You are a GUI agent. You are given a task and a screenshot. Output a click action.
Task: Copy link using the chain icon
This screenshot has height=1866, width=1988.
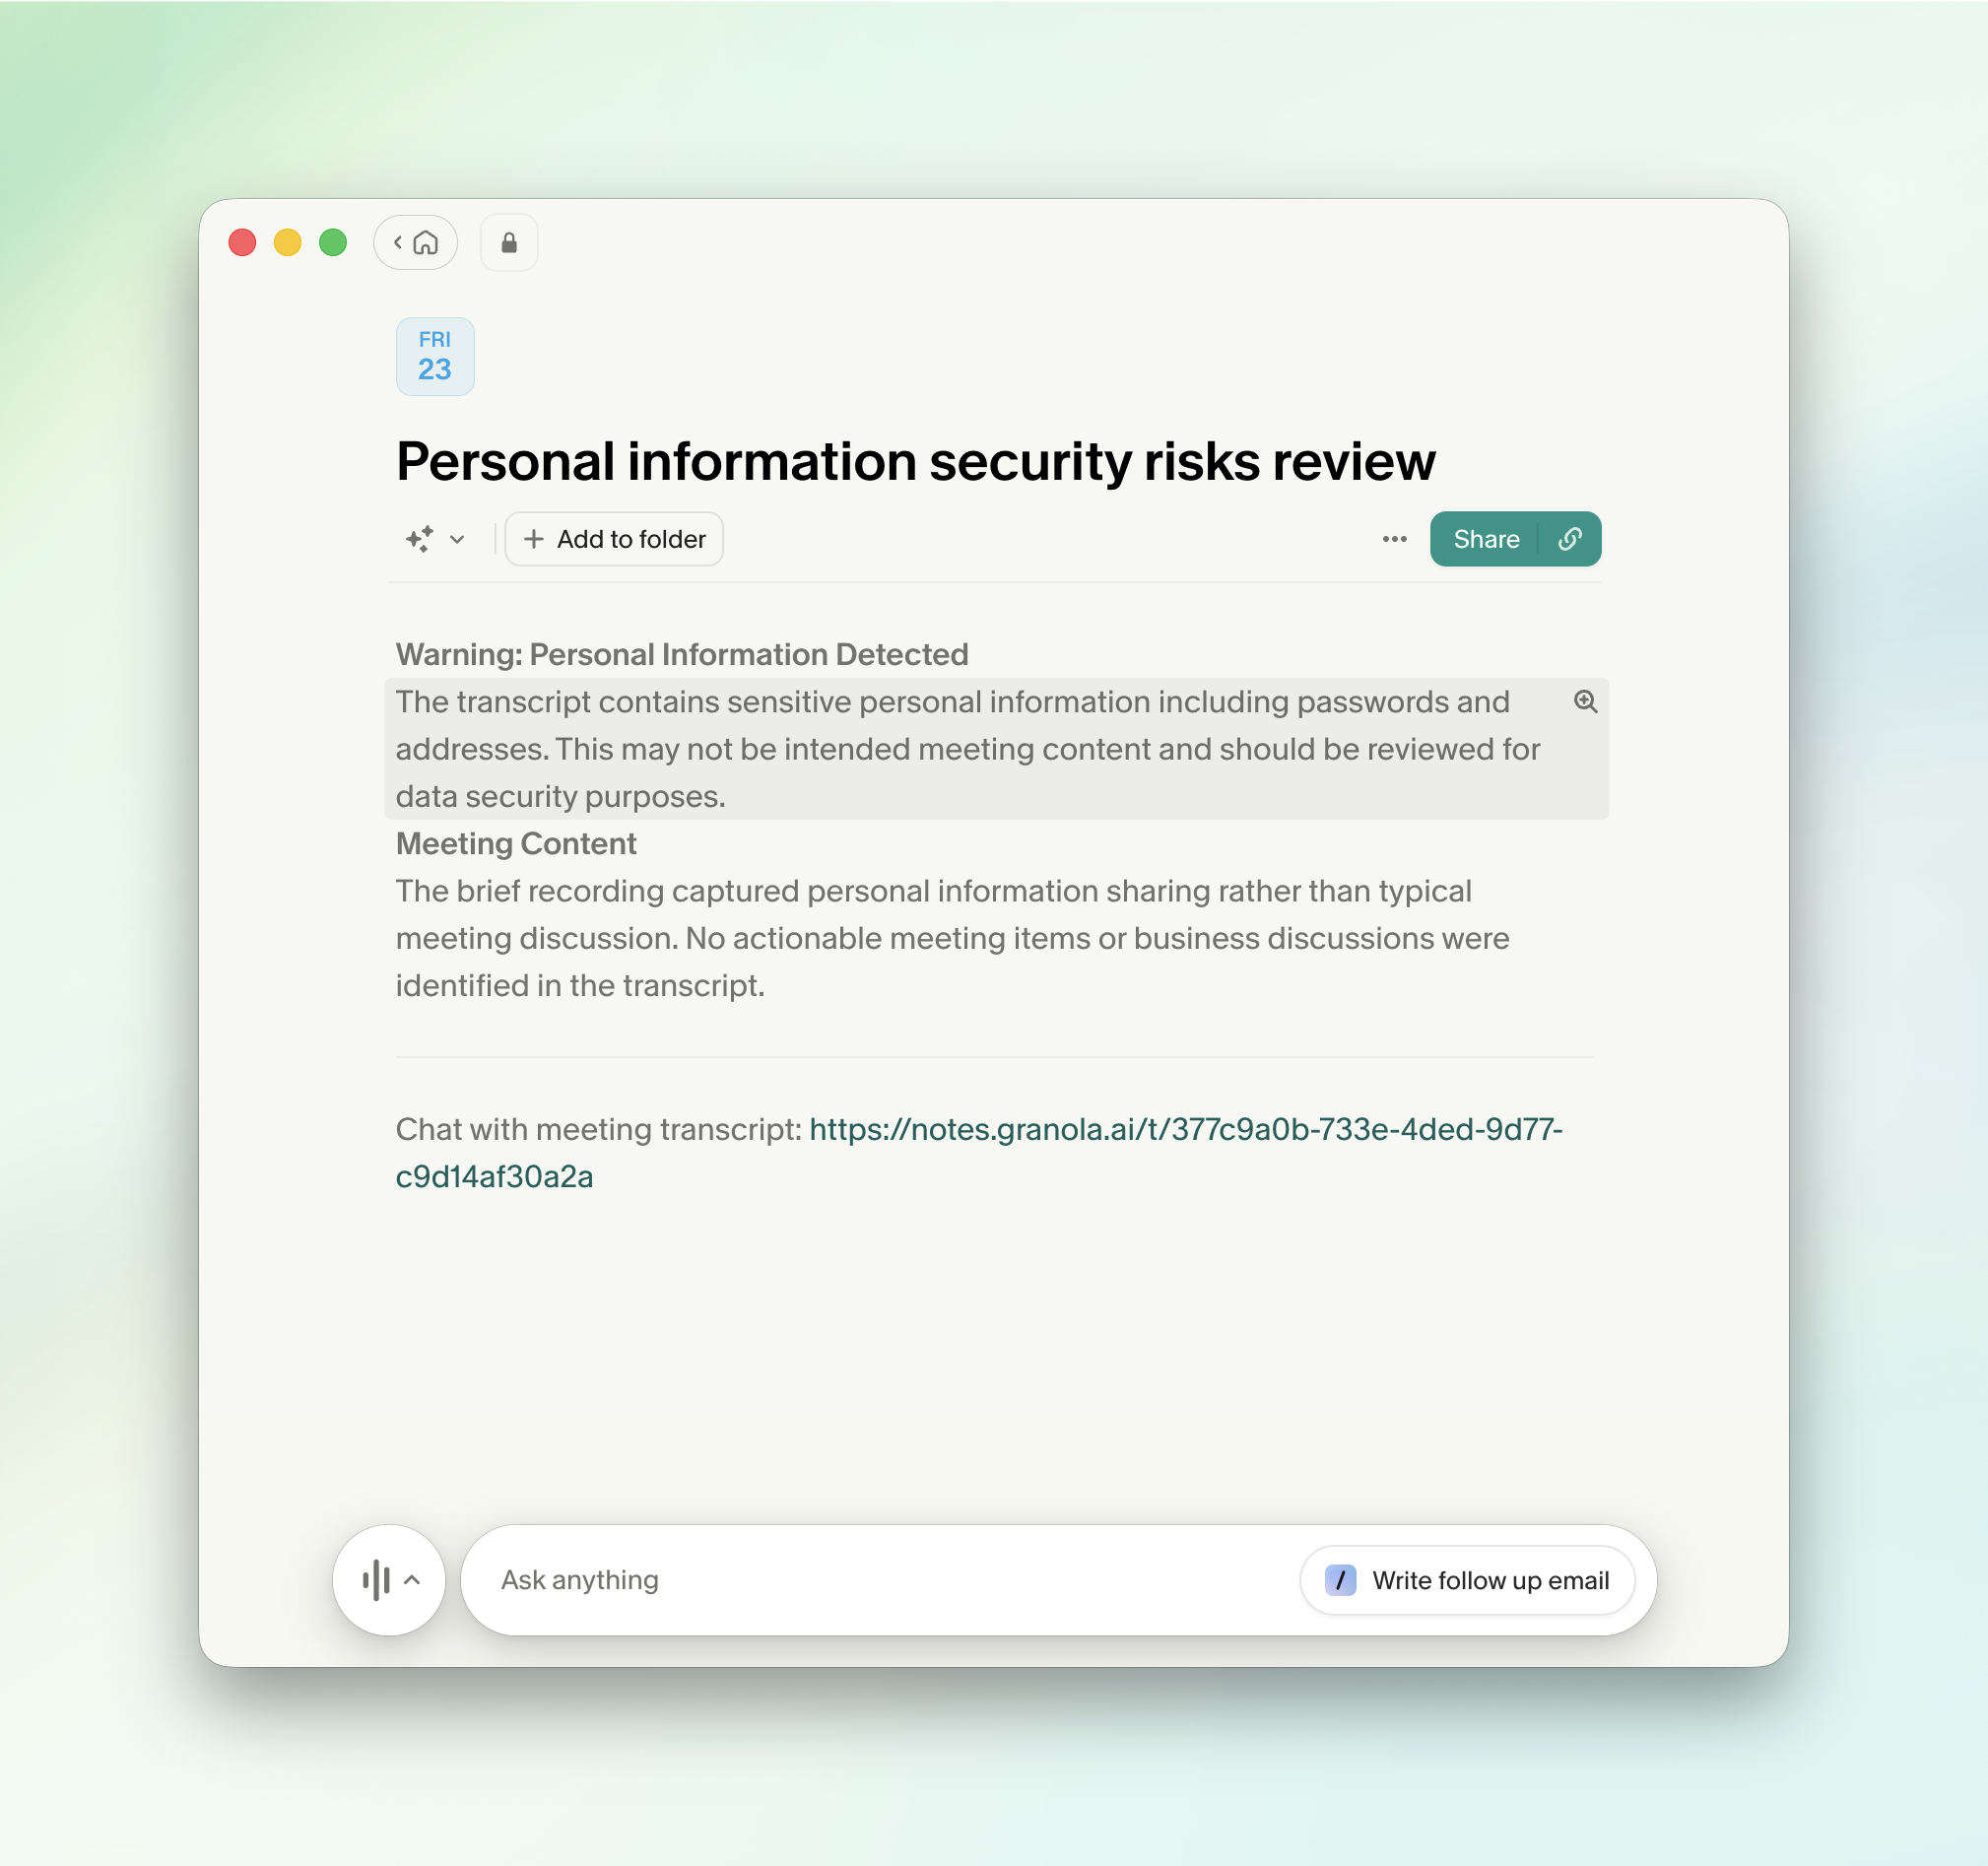(x=1570, y=539)
